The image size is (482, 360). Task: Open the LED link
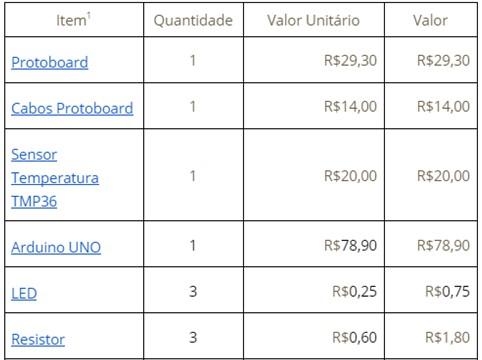[24, 293]
